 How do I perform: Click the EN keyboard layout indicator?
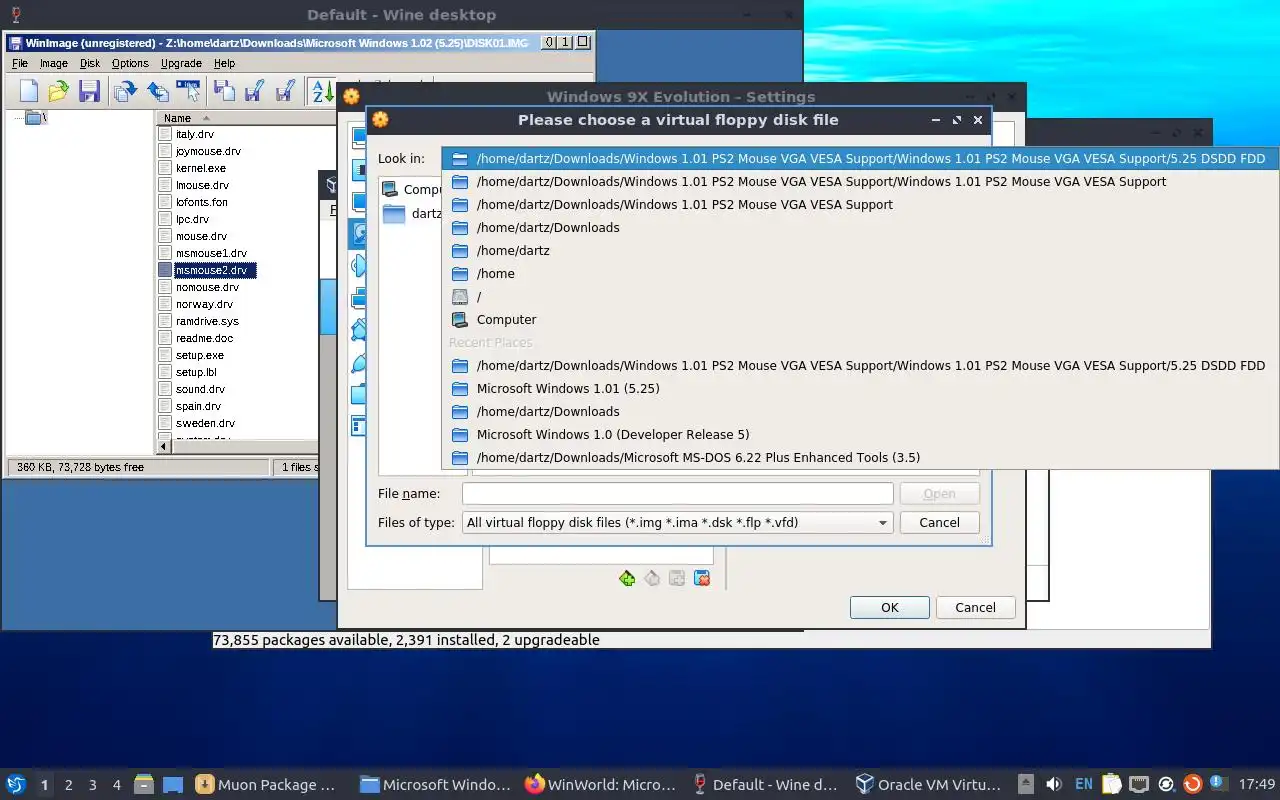coord(1083,784)
